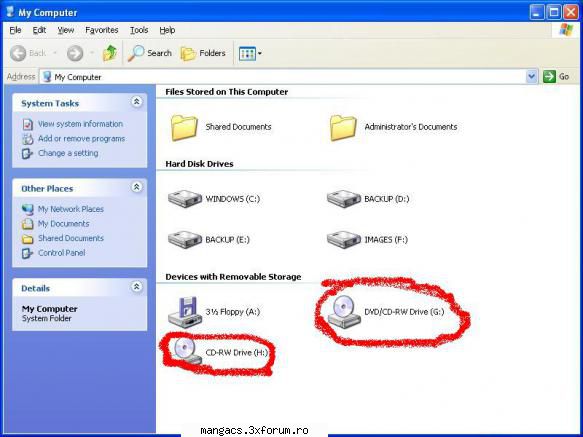
Task: Open the Search toolbar button
Action: [149, 53]
